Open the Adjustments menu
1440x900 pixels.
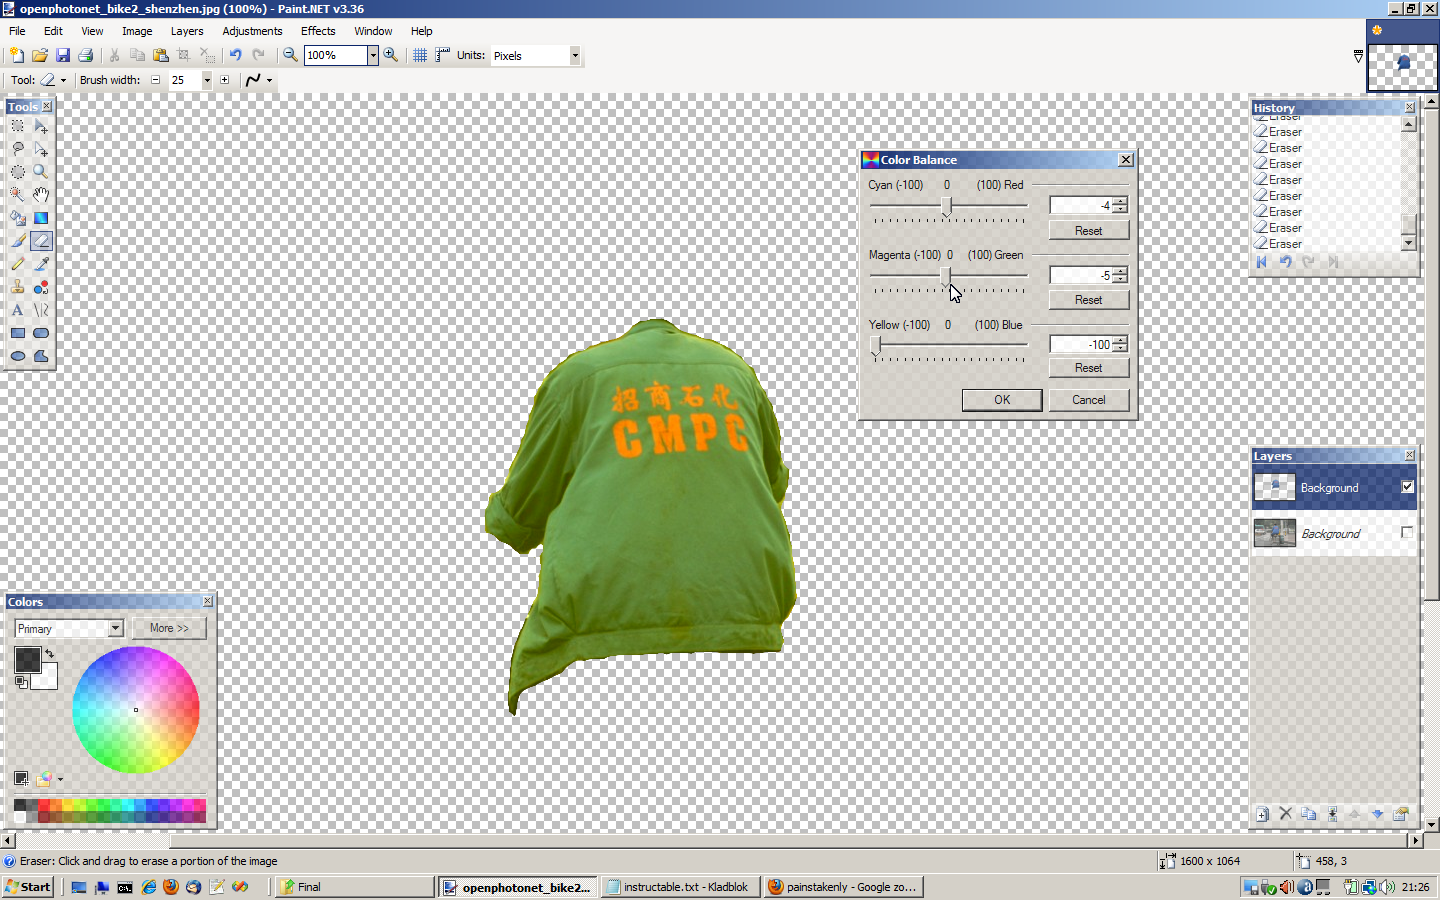coord(252,31)
